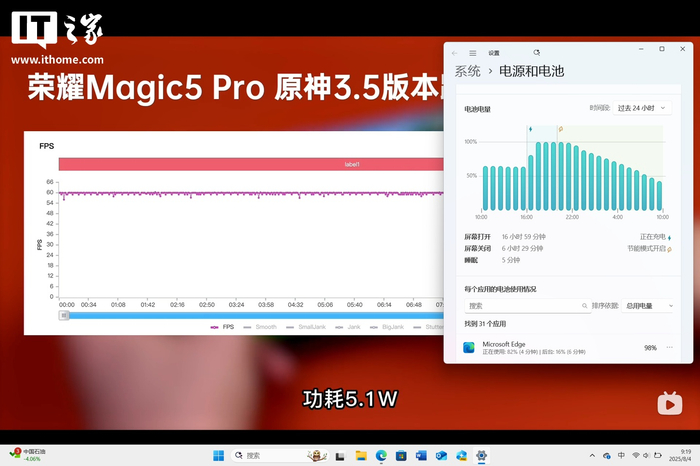
Task: Click the Bilibili play icon on video
Action: (670, 404)
